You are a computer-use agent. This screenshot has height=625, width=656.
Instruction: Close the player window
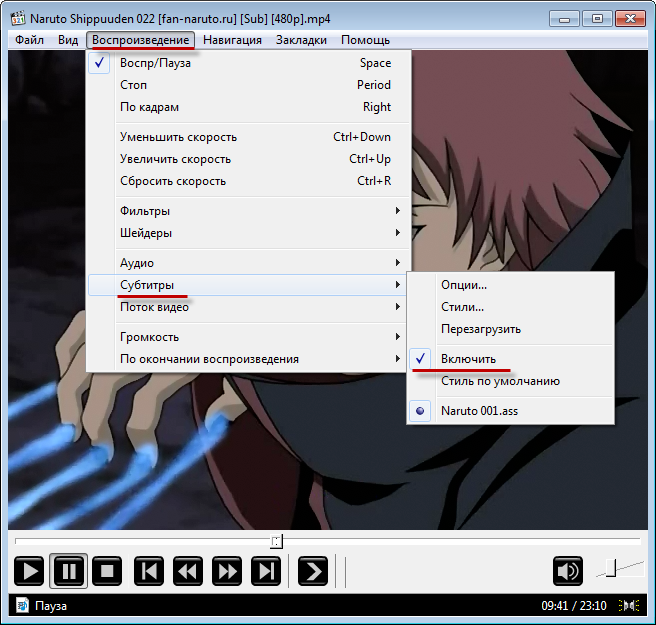point(630,19)
